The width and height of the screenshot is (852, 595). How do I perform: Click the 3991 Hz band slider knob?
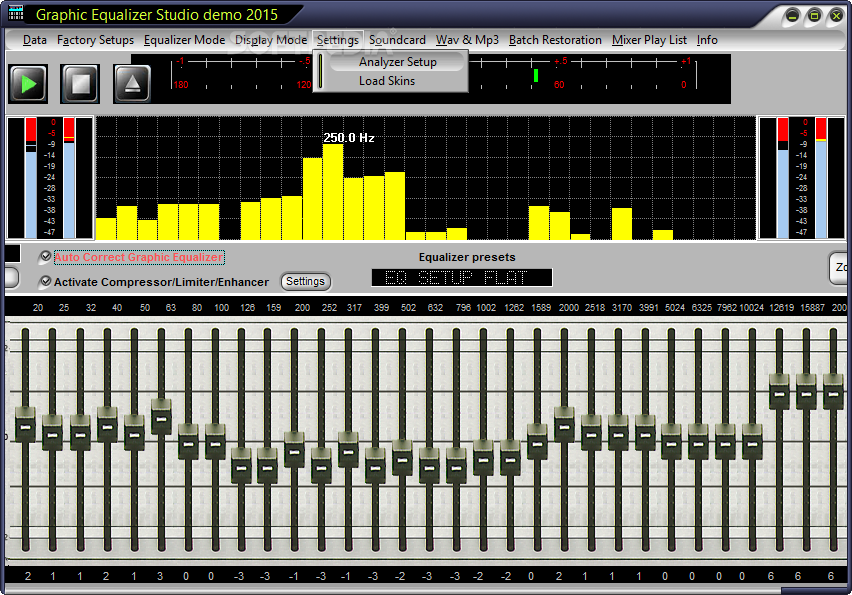click(x=645, y=433)
